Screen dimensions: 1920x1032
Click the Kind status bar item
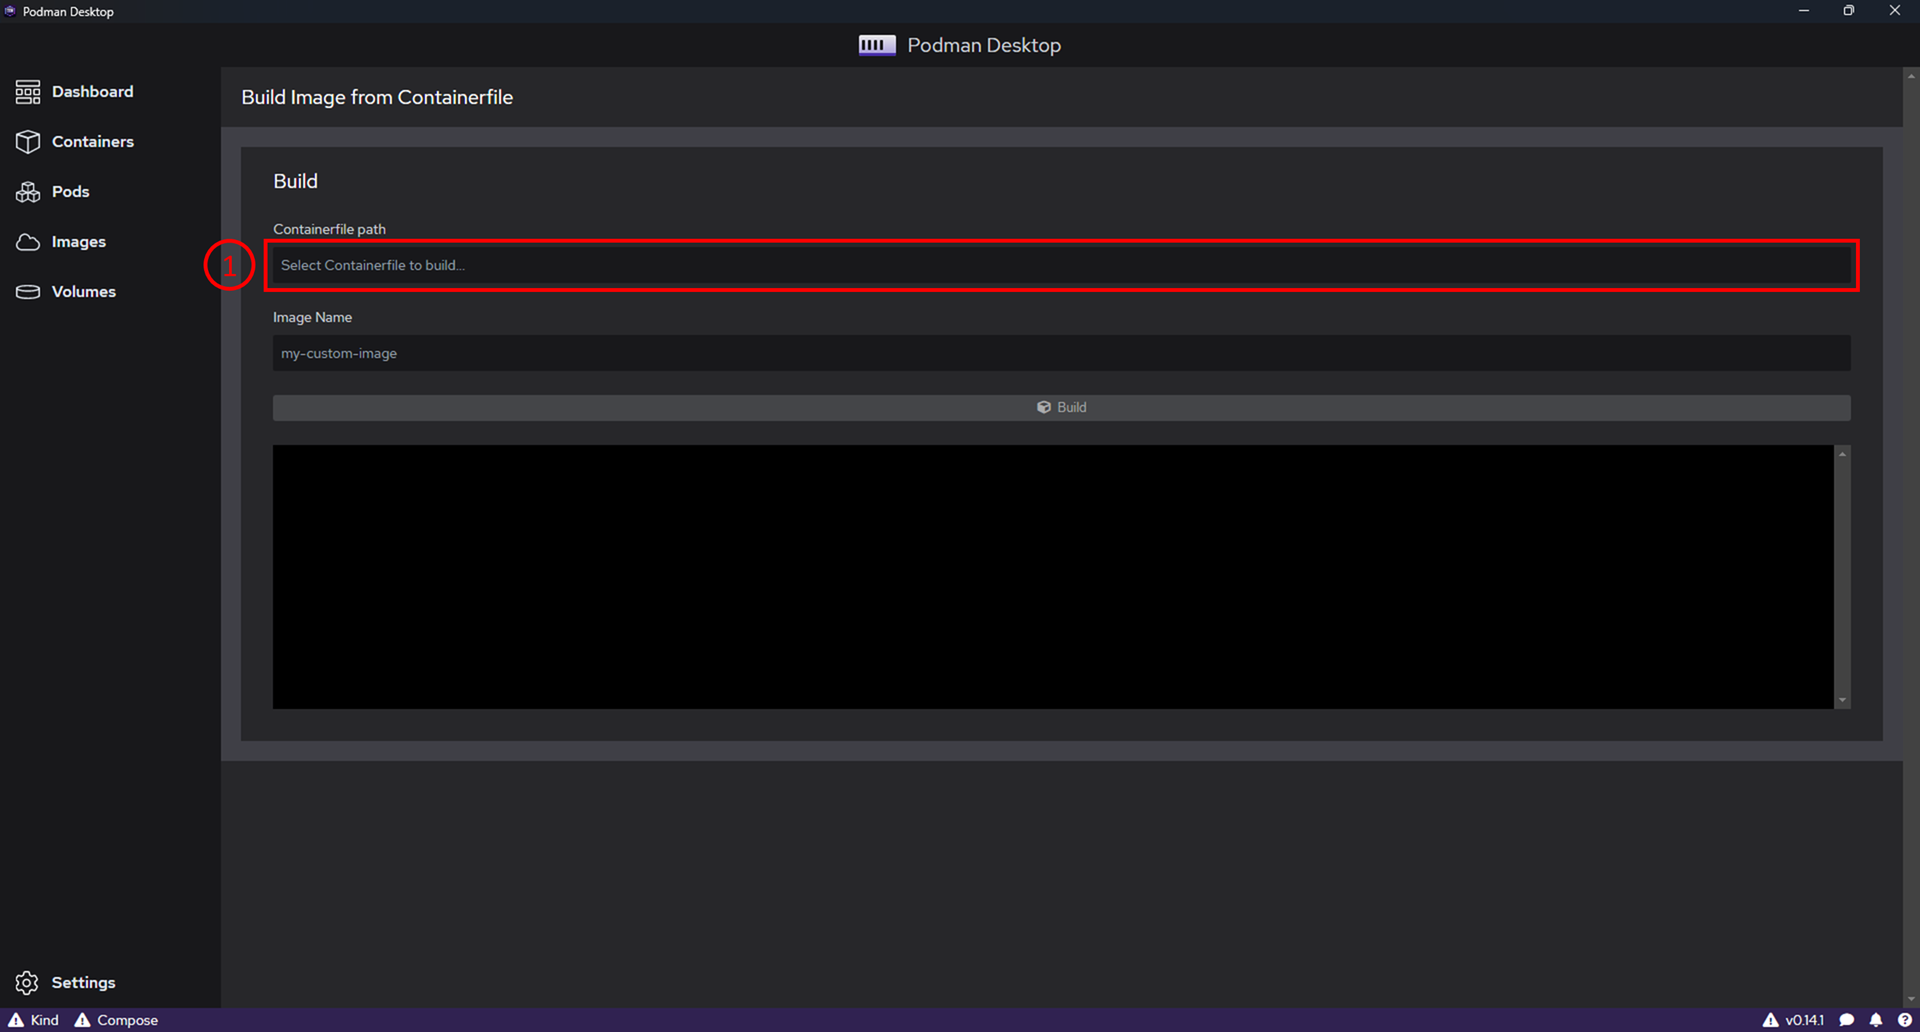click(x=34, y=1020)
